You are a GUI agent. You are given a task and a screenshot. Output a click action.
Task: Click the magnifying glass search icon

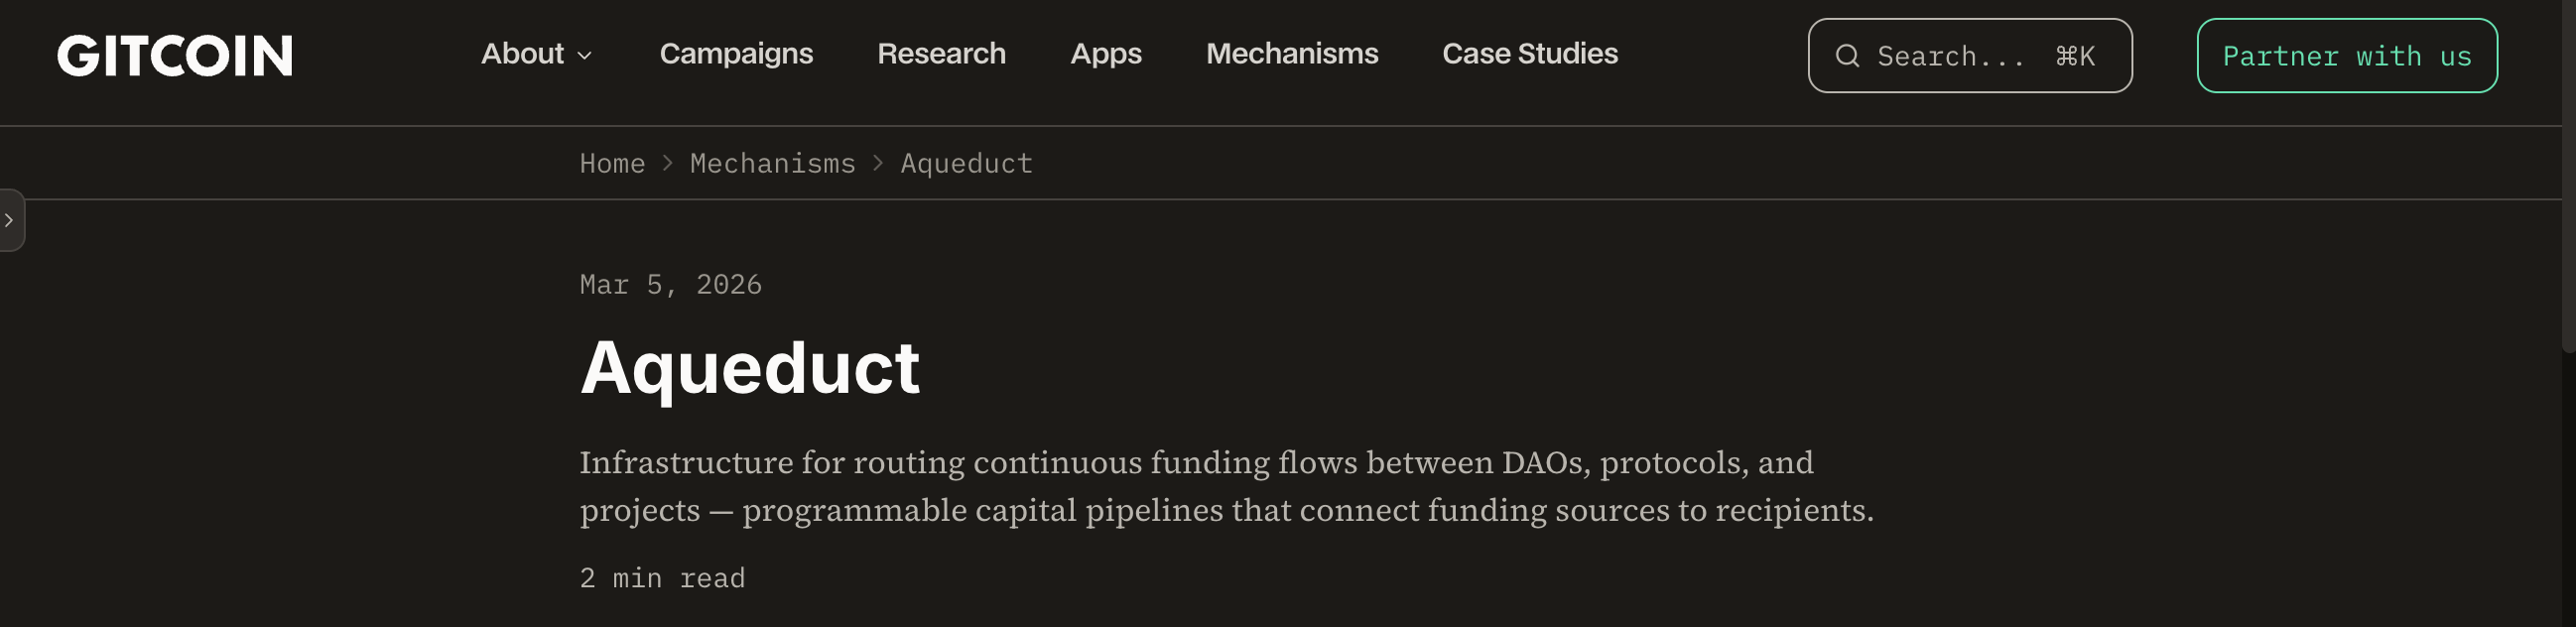pyautogui.click(x=1847, y=56)
